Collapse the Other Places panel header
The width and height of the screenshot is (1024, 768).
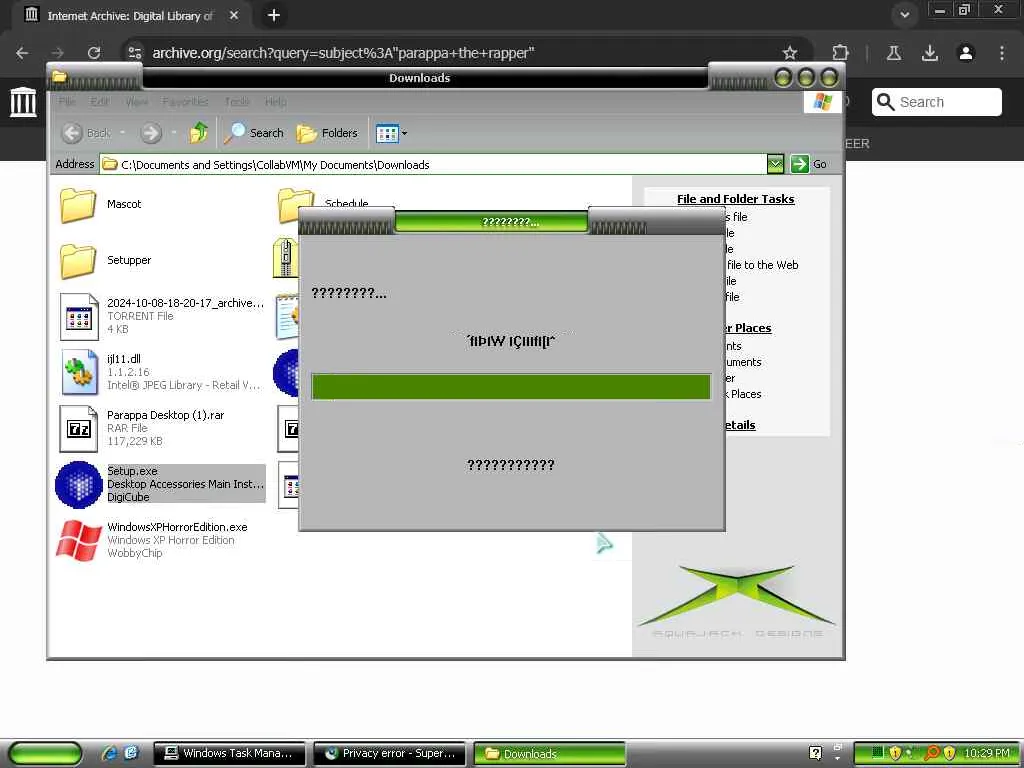click(747, 328)
